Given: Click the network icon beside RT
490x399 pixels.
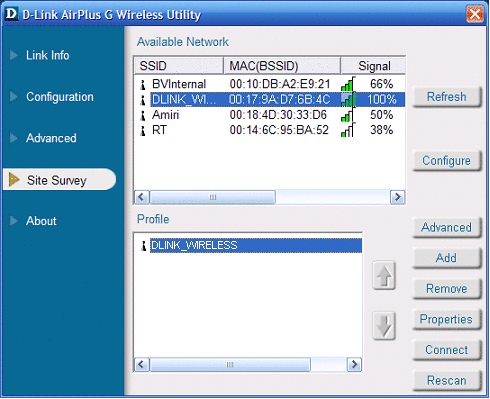Looking at the screenshot, I should (143, 130).
